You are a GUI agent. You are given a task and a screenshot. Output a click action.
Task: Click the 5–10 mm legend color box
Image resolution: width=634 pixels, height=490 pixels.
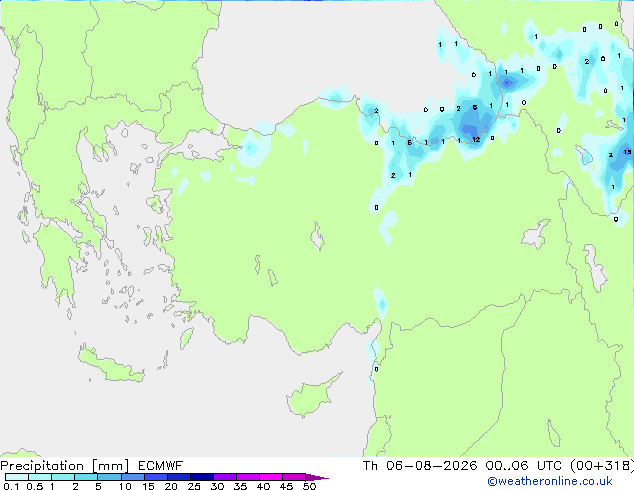click(x=109, y=477)
